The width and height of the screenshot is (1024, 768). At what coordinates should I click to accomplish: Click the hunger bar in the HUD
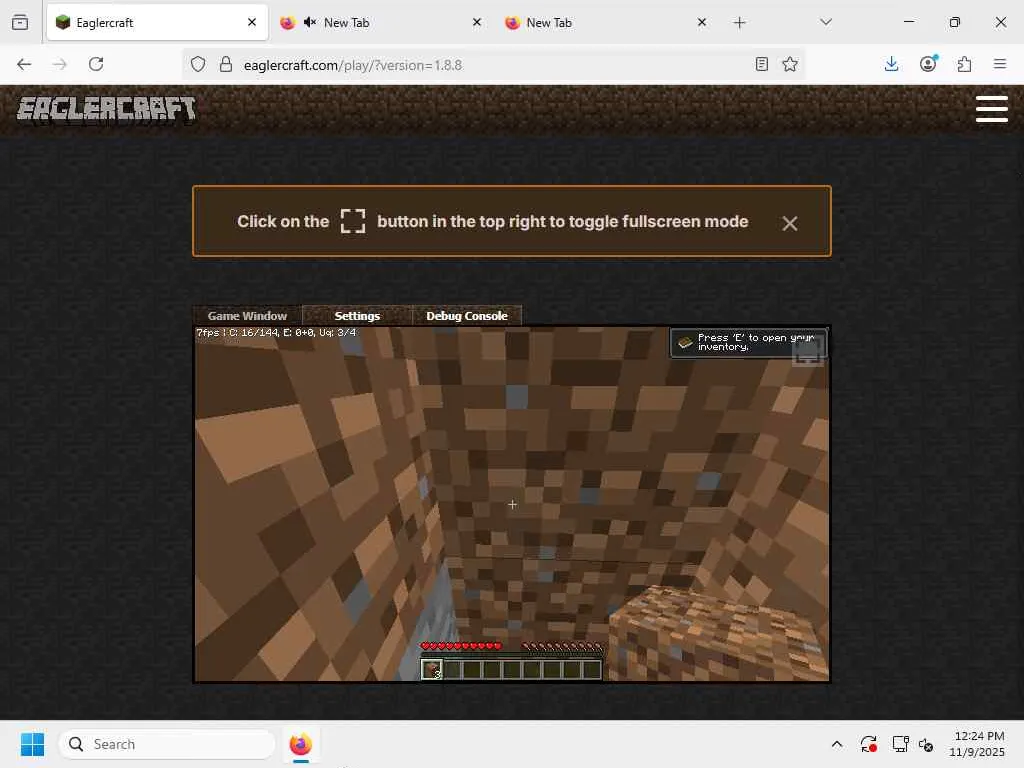tap(562, 646)
